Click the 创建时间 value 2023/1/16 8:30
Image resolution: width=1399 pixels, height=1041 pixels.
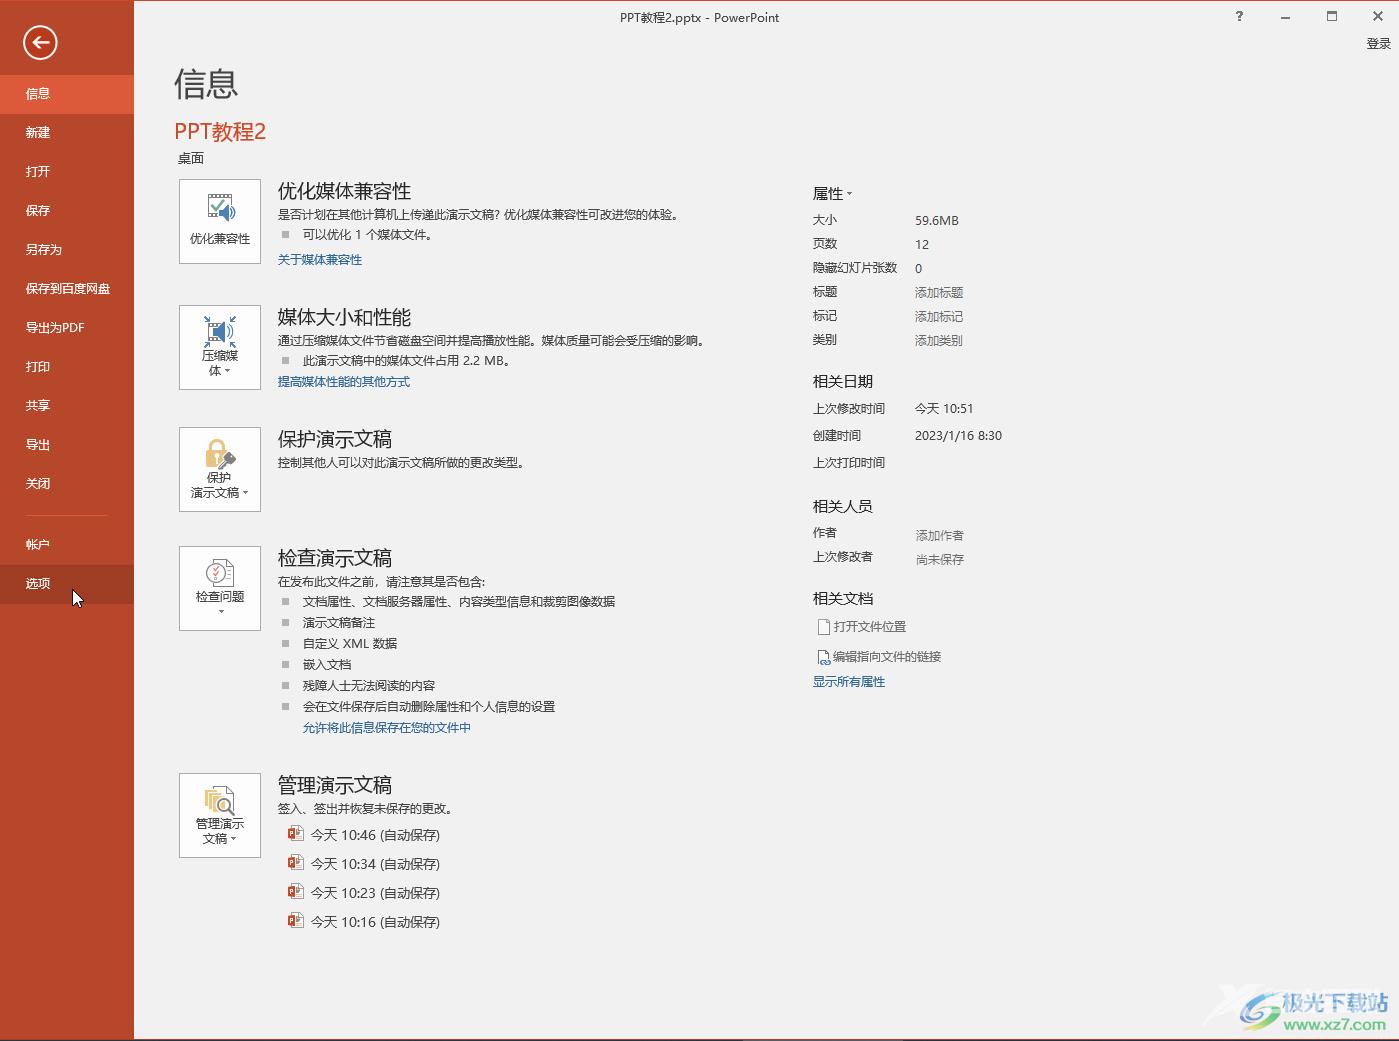point(958,436)
